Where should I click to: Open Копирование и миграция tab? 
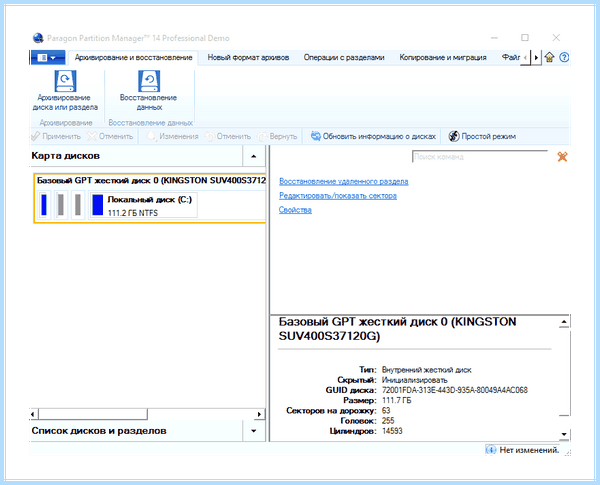coord(443,58)
